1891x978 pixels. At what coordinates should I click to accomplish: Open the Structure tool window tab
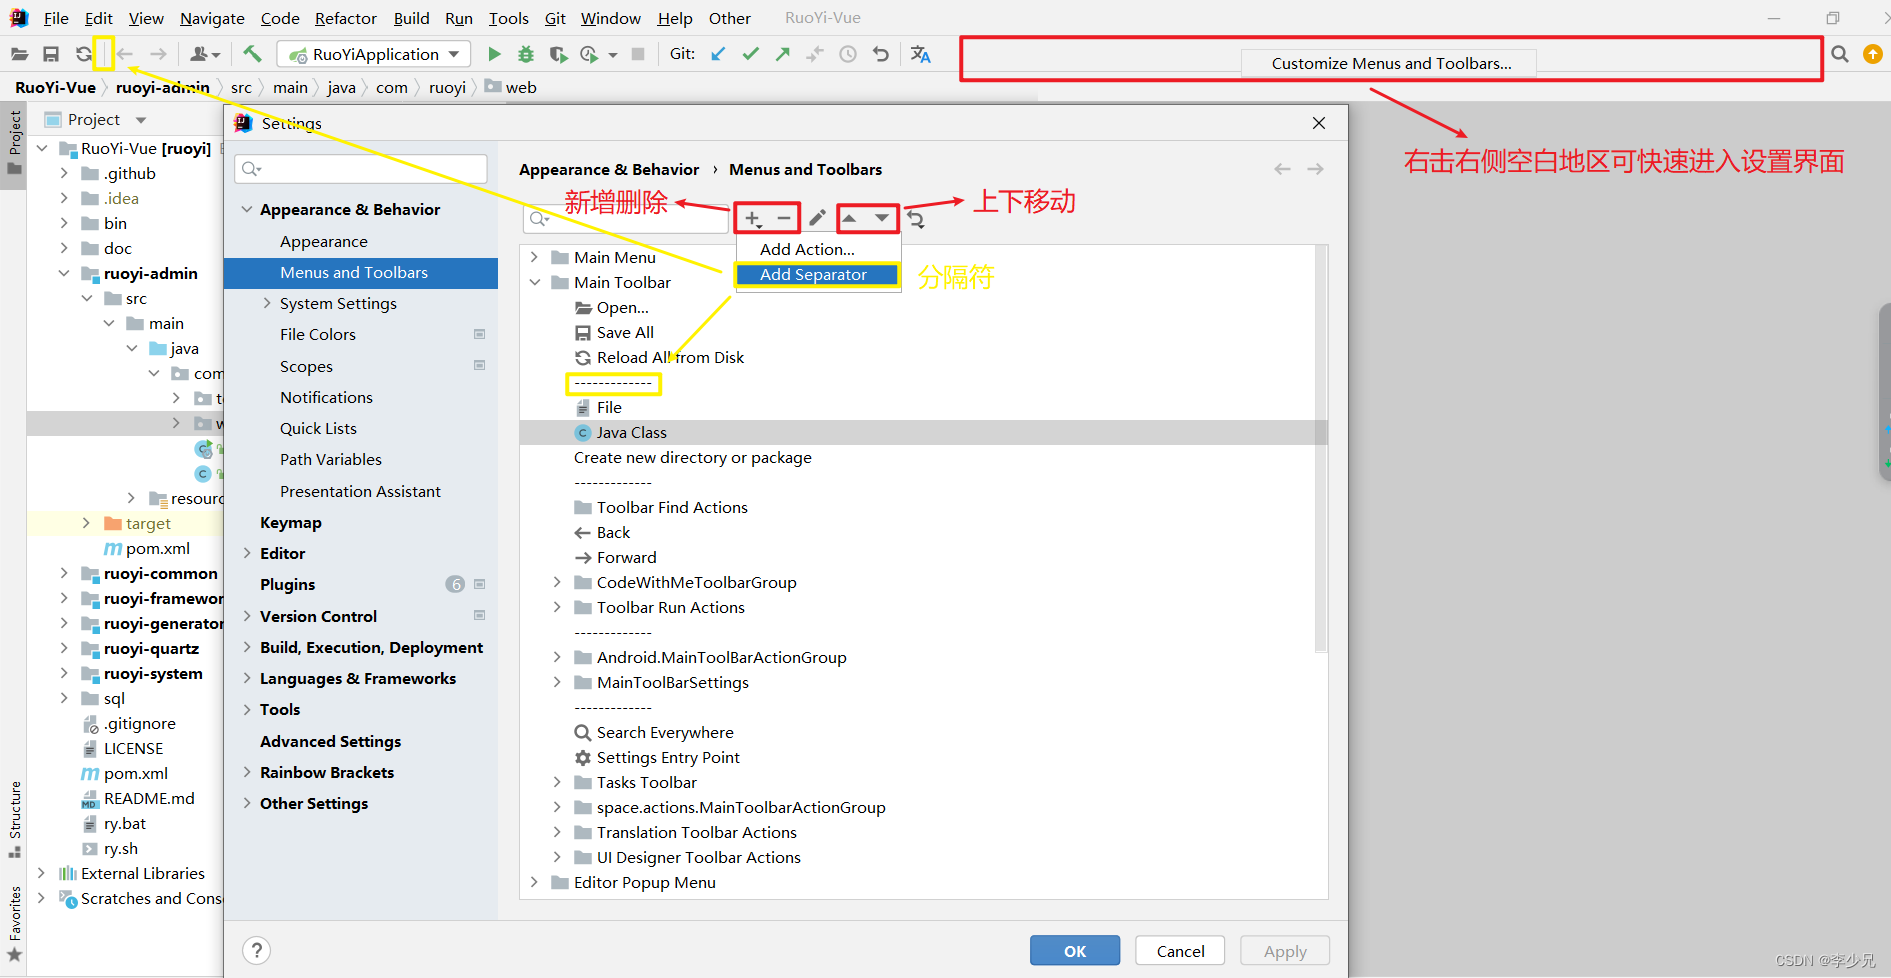coord(15,818)
